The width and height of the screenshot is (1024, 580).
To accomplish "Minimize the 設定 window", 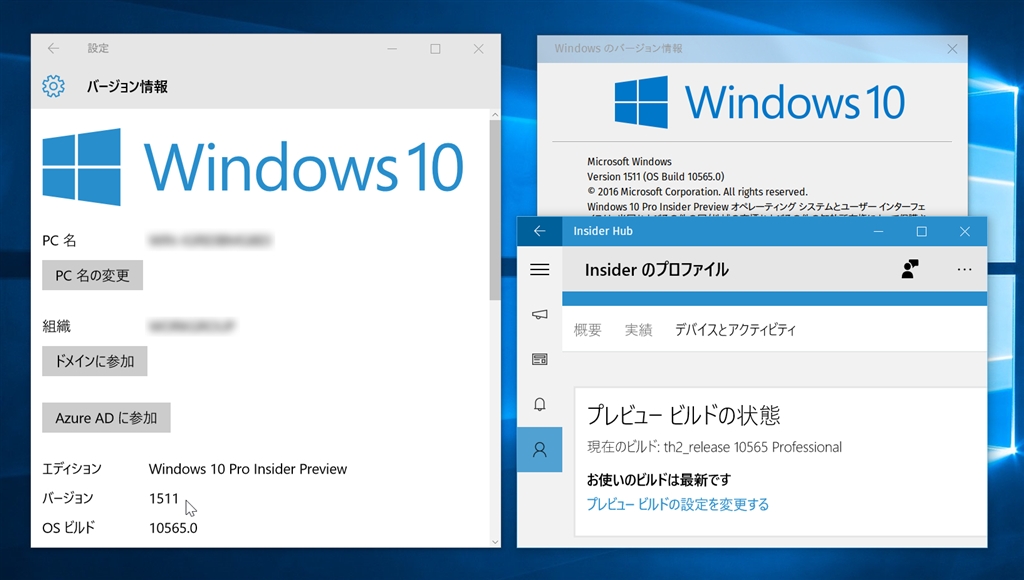I will point(392,49).
